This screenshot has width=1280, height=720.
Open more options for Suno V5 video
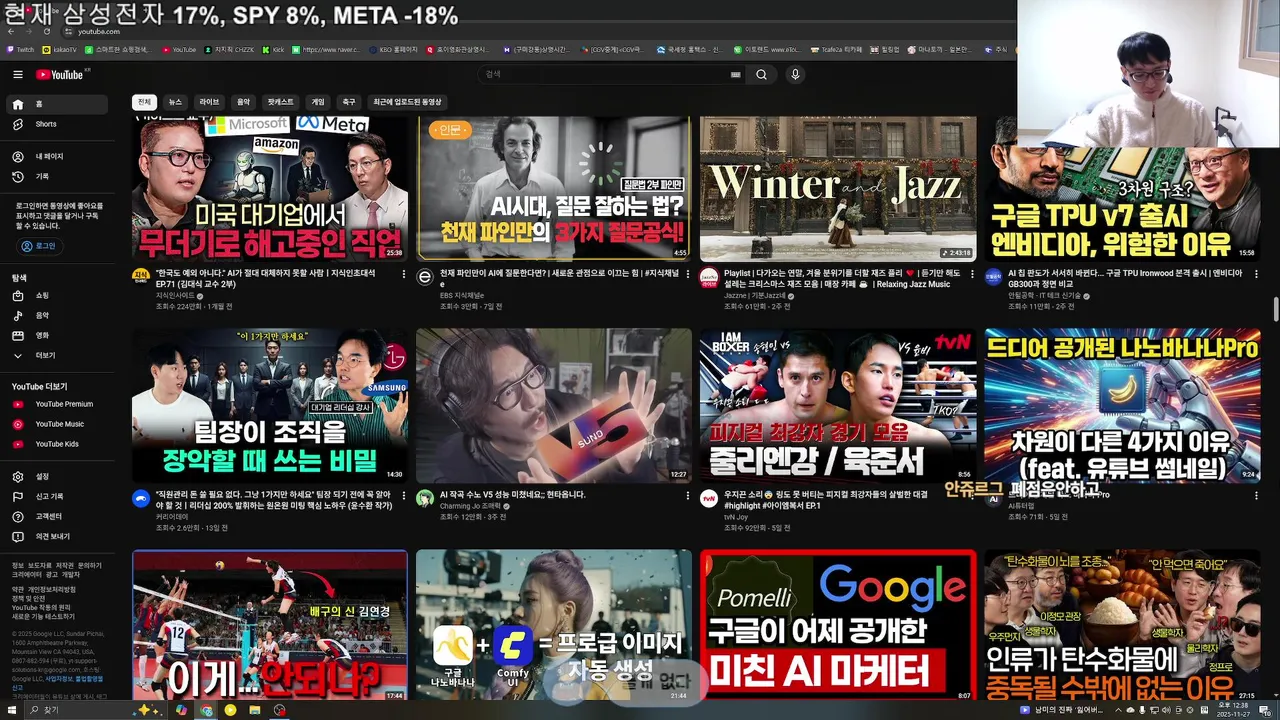point(687,495)
